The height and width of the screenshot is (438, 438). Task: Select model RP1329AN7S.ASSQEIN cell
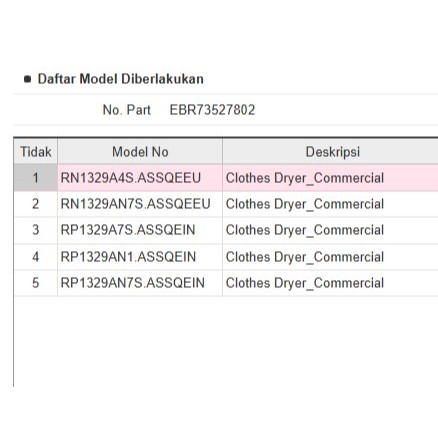[x=140, y=283]
